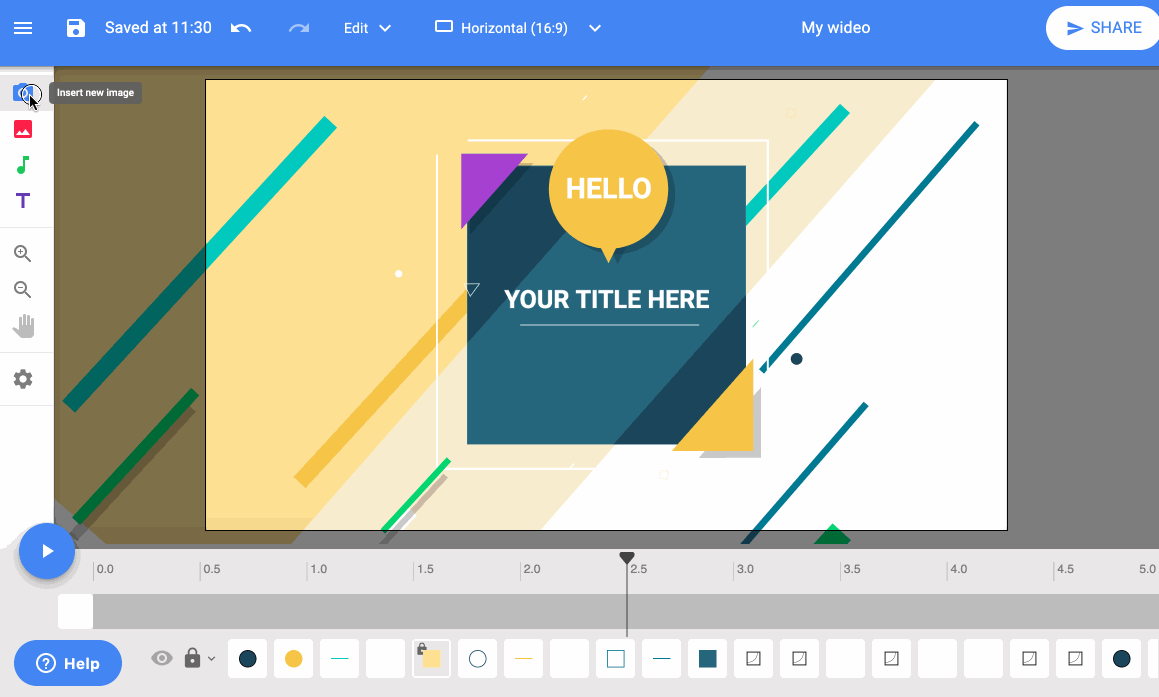
Task: Select the YOUR TITLE HERE text on canvas
Action: (607, 299)
